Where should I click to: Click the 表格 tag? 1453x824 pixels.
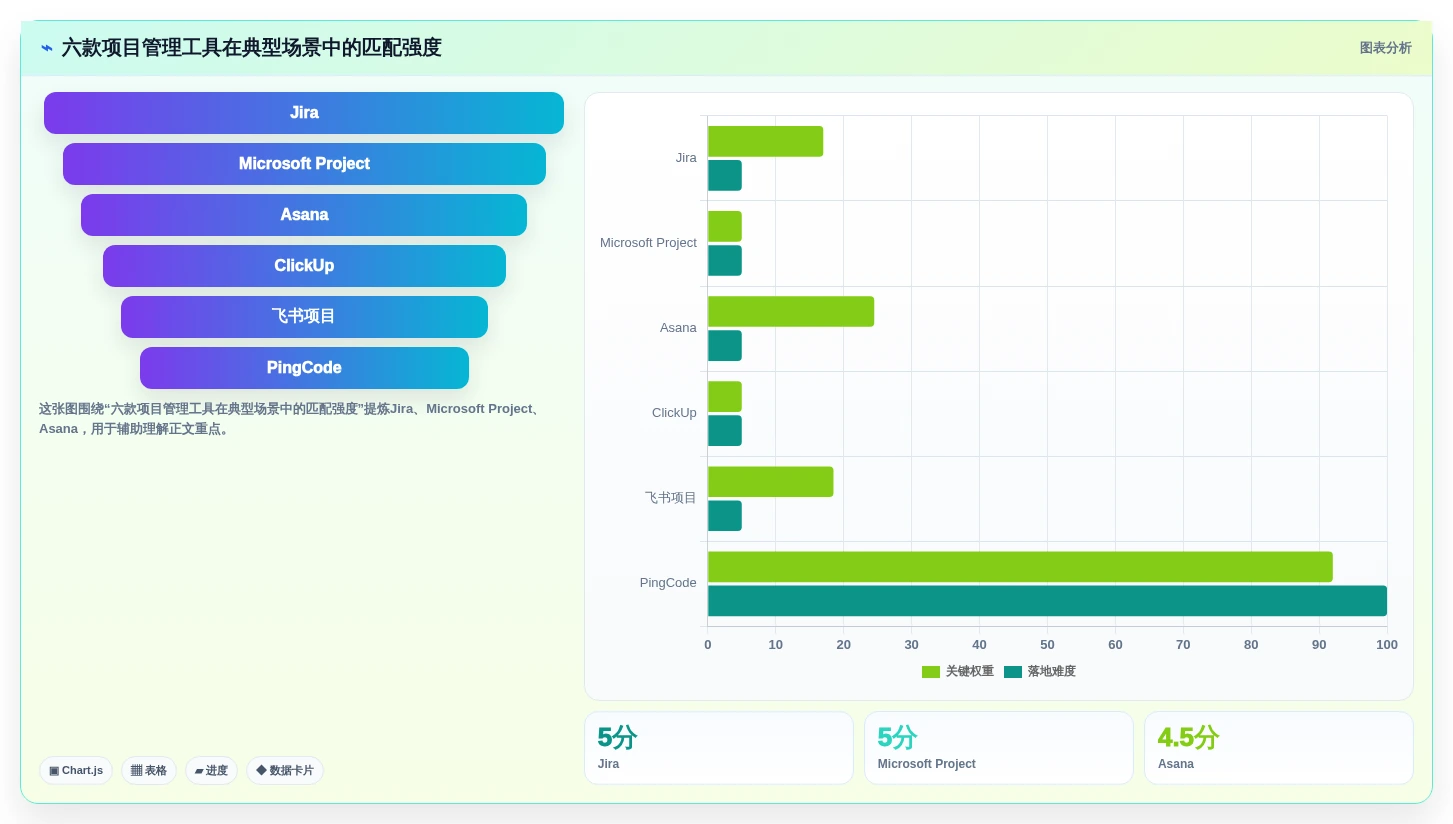coord(149,770)
